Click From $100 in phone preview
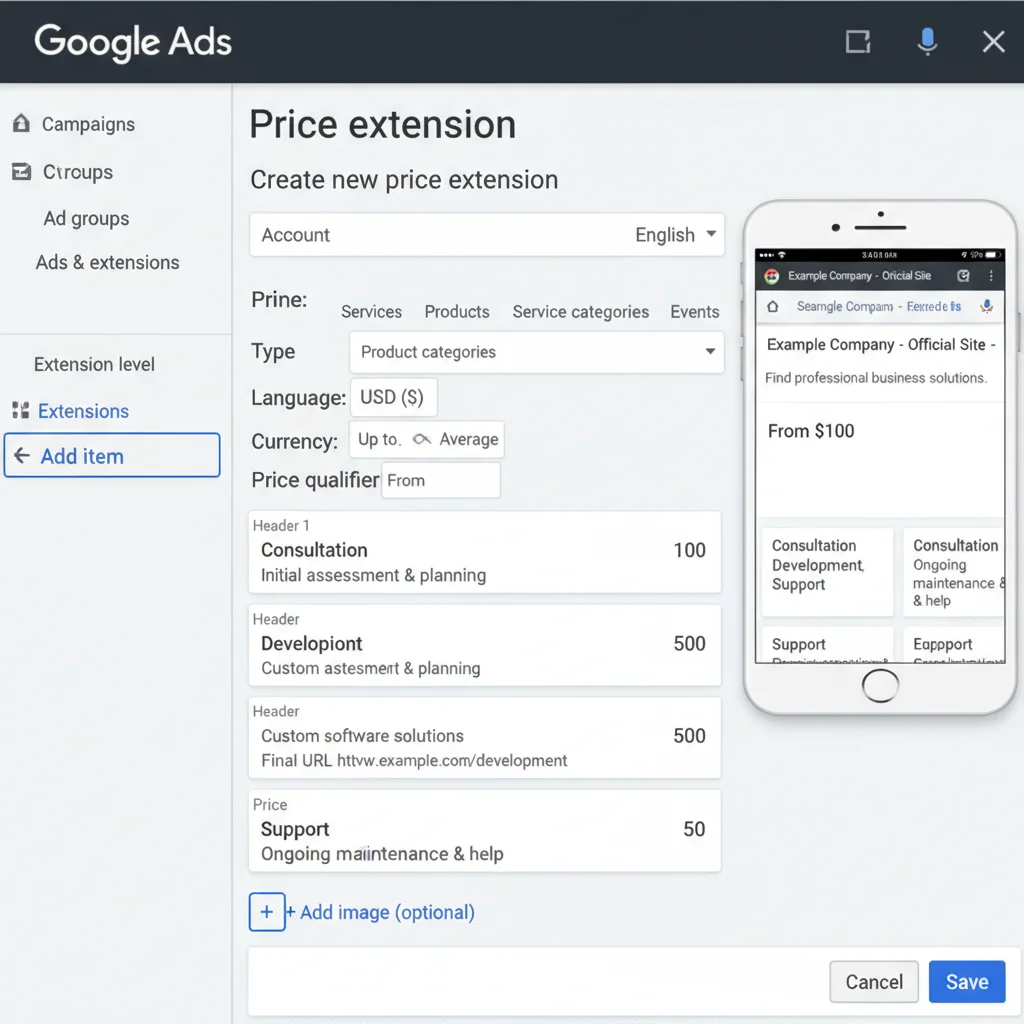 pos(810,431)
